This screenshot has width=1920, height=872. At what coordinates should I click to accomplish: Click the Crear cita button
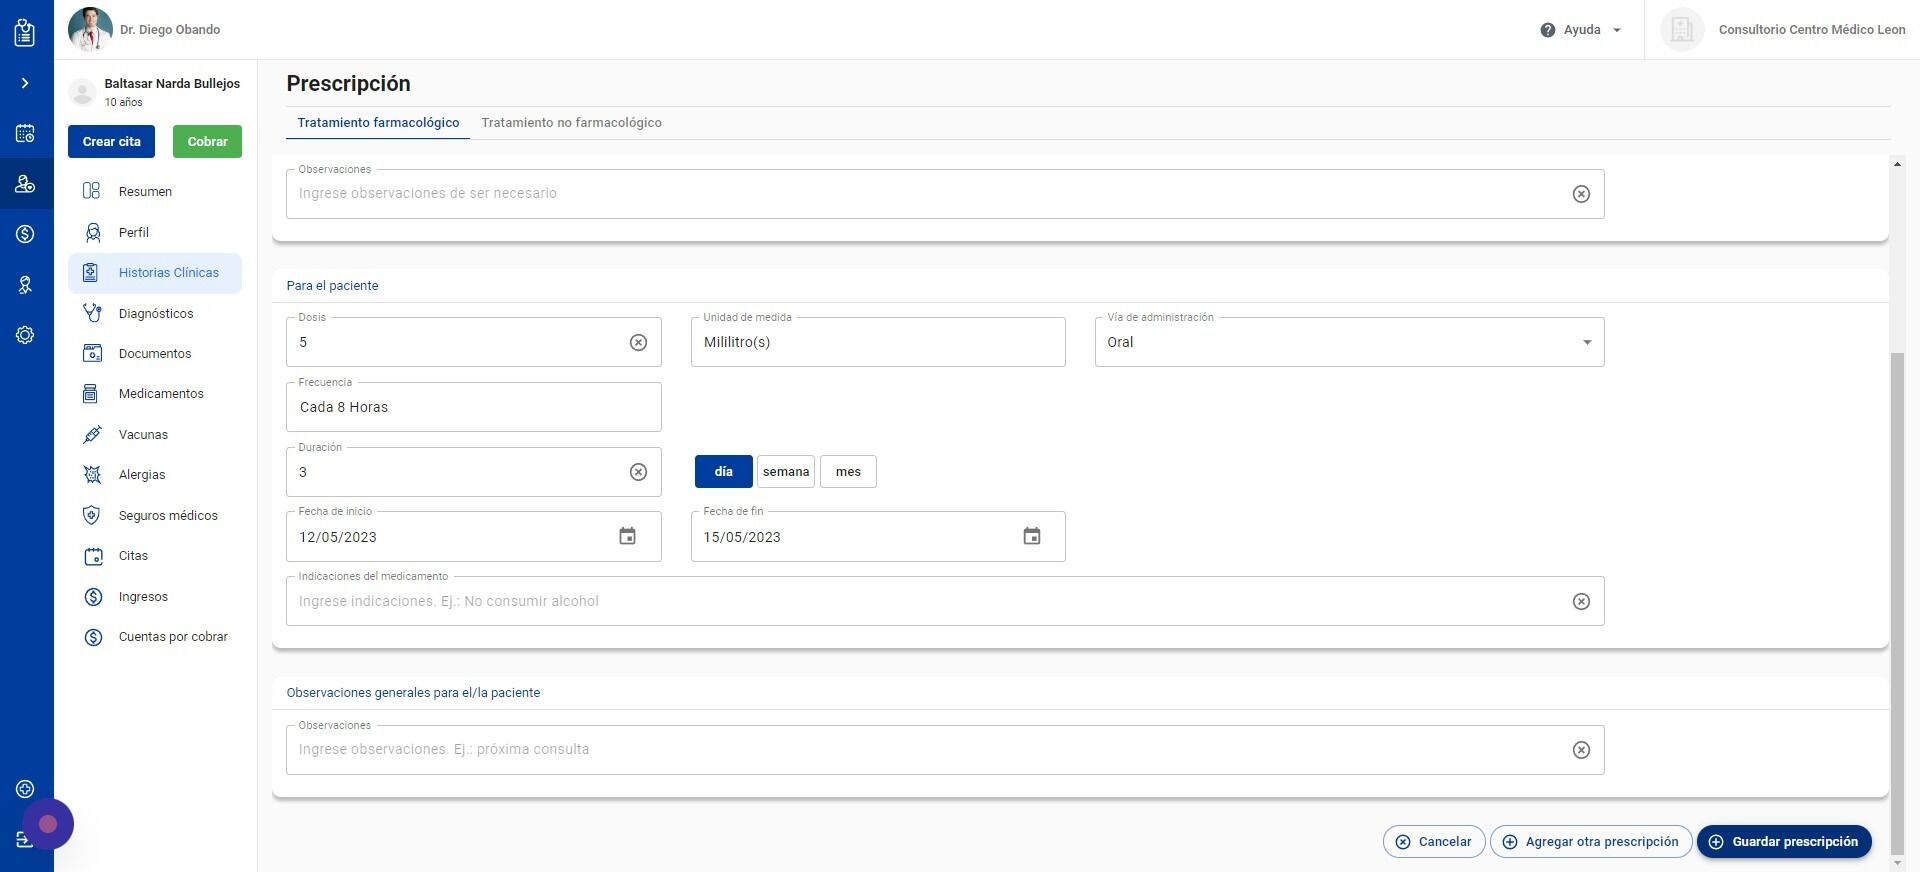coord(111,142)
